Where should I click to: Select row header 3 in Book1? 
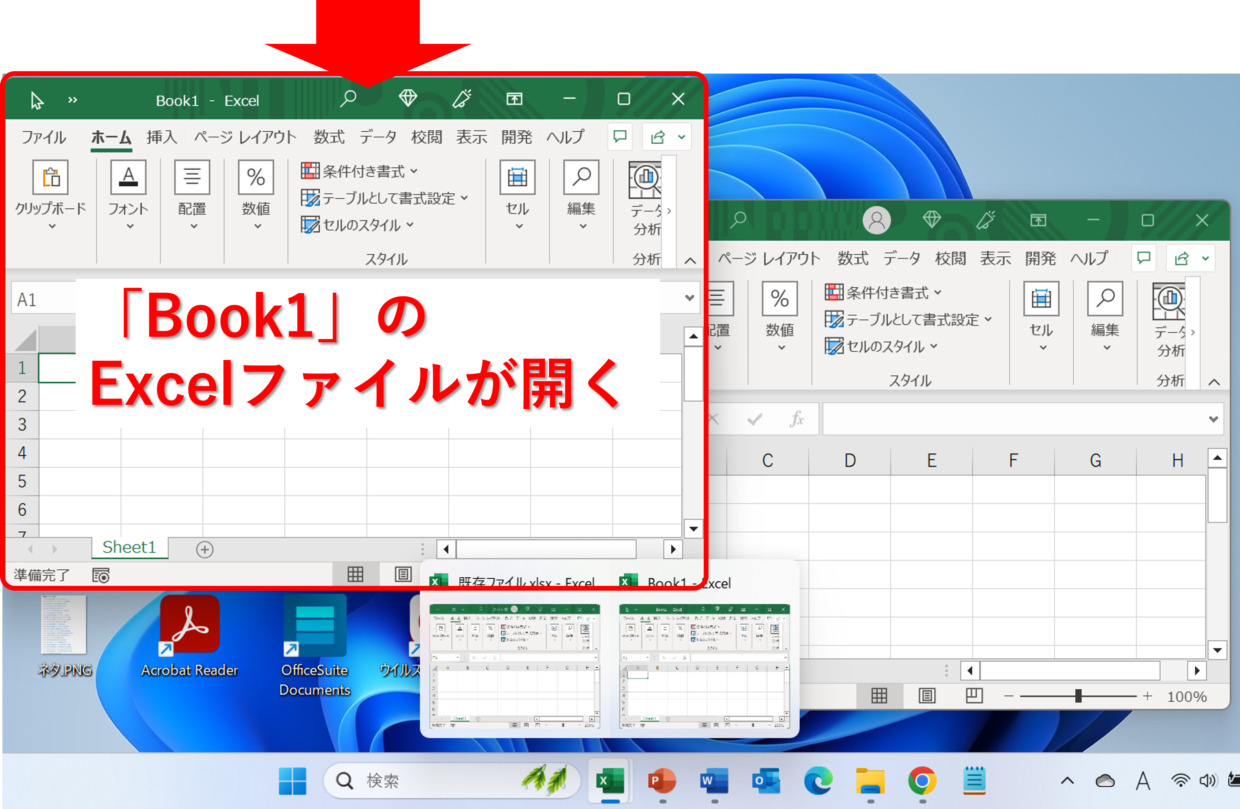pyautogui.click(x=22, y=425)
